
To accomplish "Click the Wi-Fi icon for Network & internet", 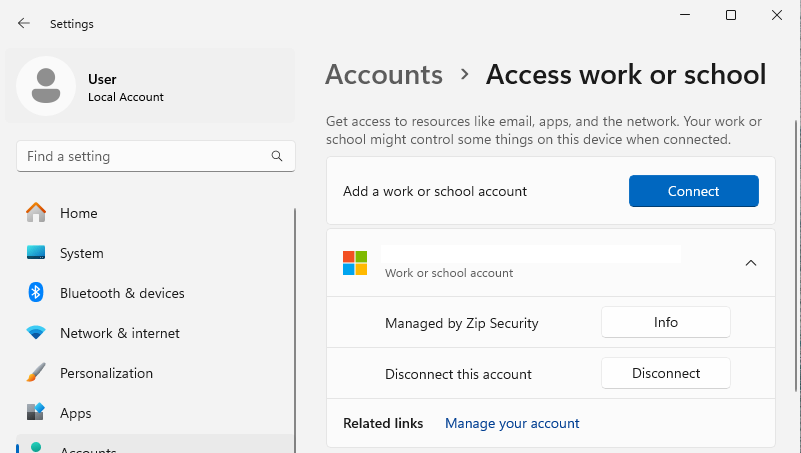I will [36, 333].
